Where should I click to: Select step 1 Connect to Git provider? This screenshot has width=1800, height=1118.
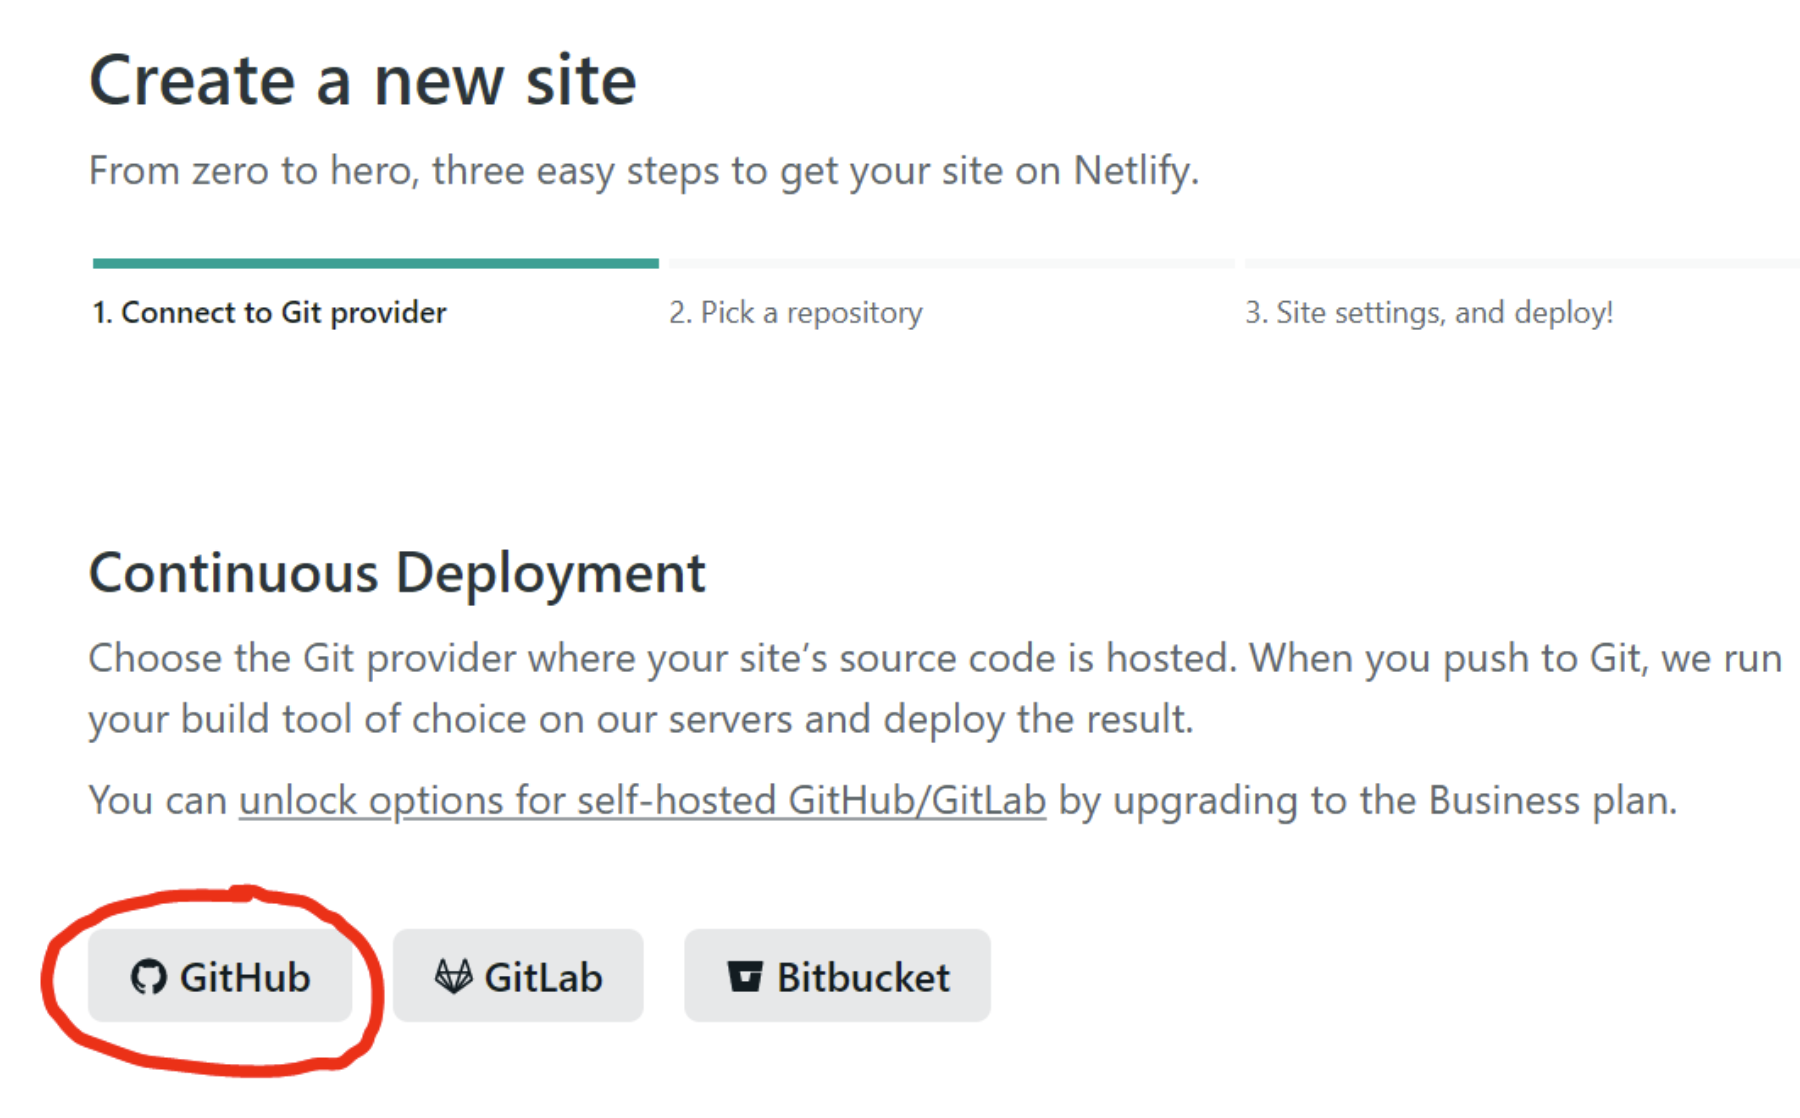pyautogui.click(x=269, y=312)
